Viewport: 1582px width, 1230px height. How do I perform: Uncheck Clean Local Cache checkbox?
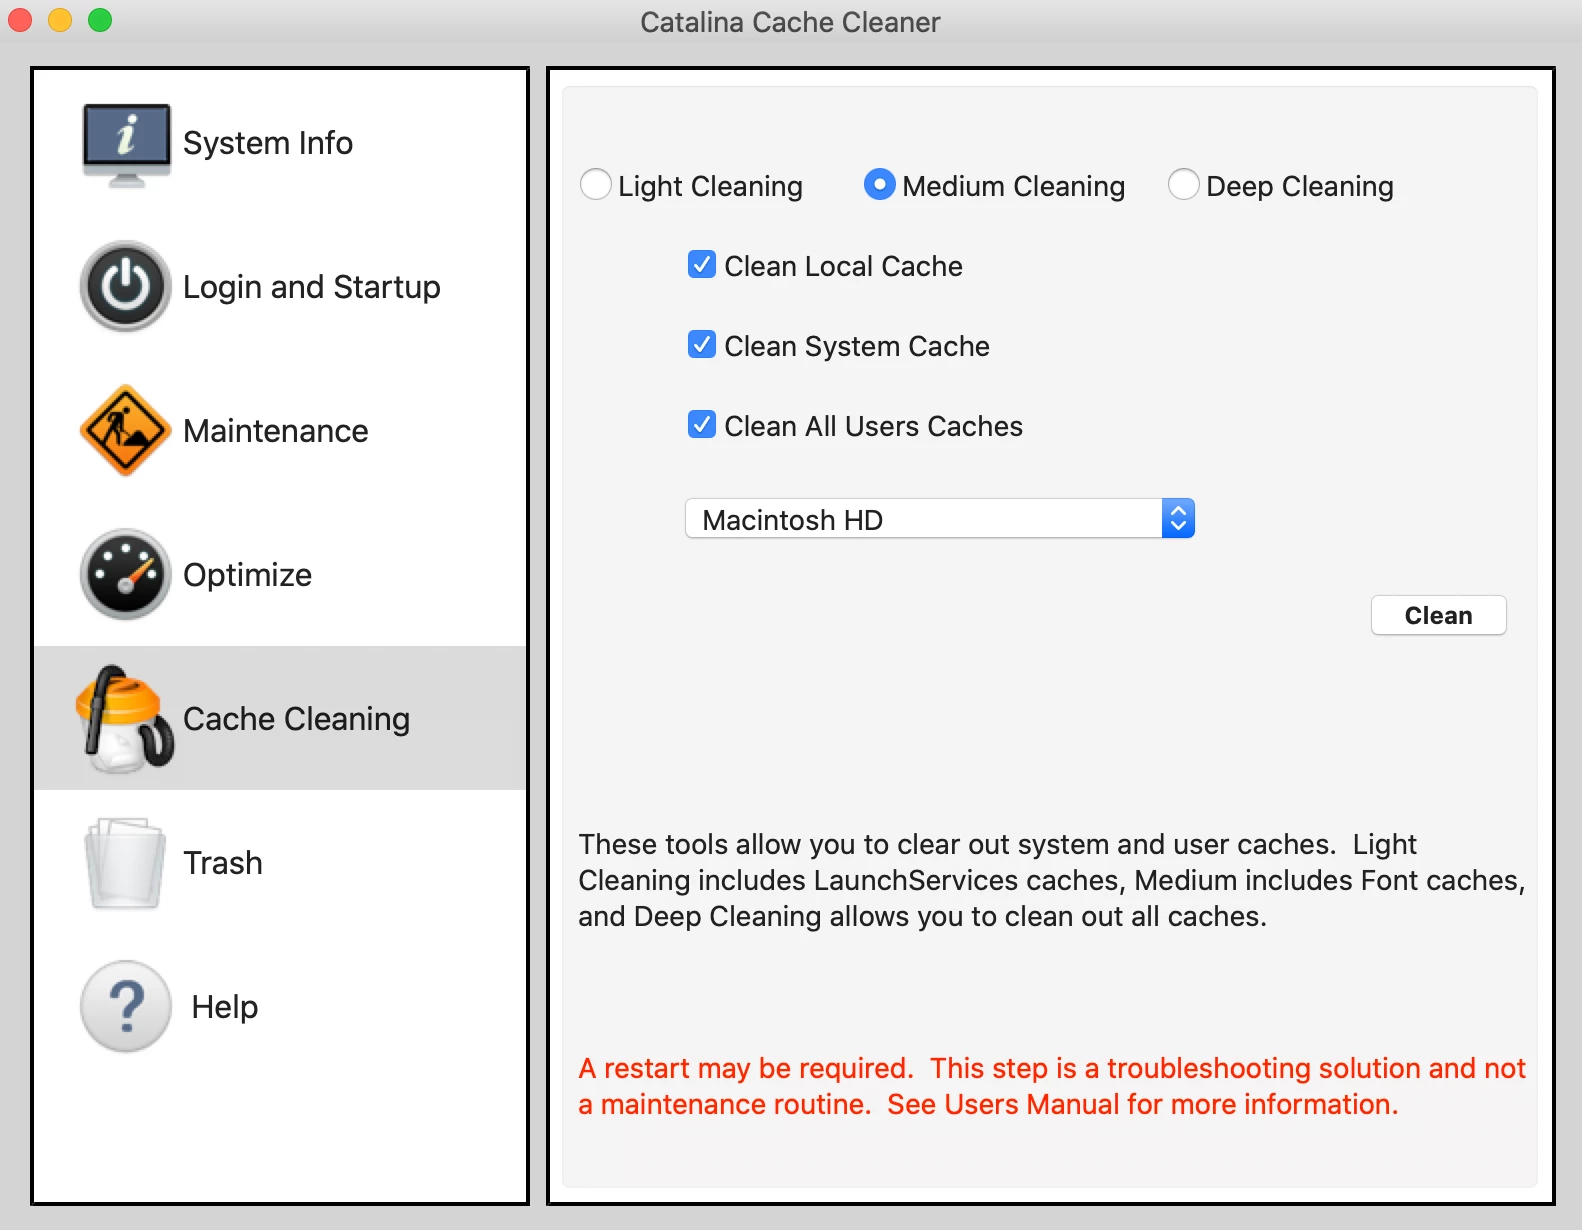tap(702, 265)
